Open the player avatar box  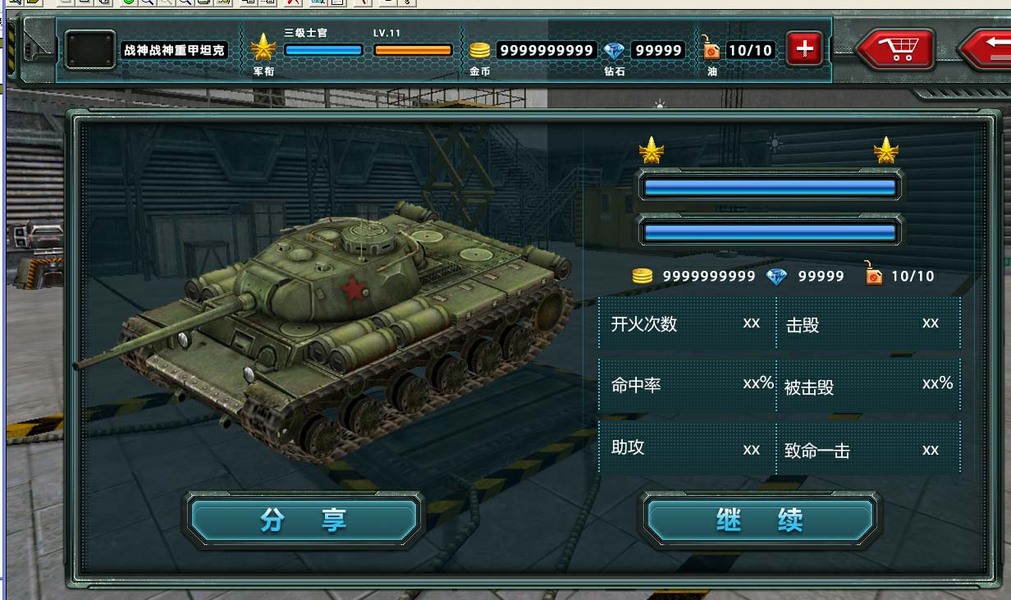pyautogui.click(x=90, y=49)
